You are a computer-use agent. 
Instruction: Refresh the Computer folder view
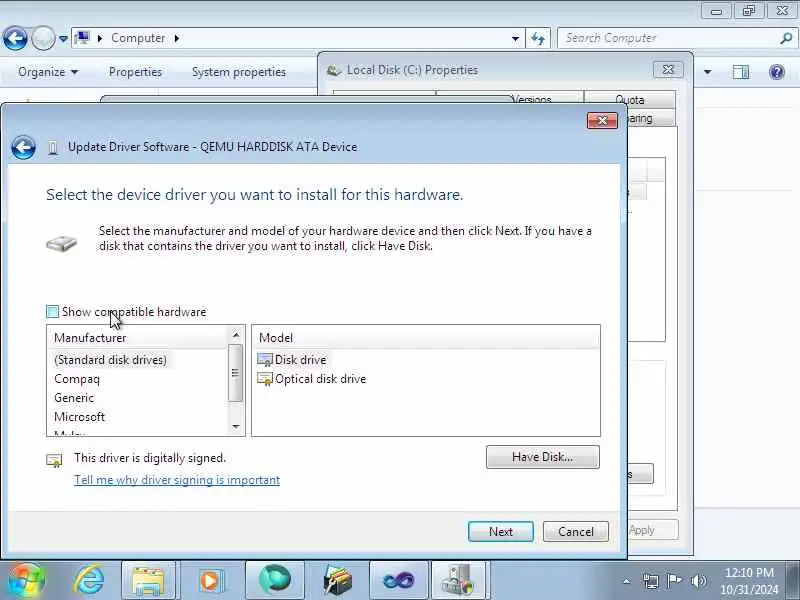(x=538, y=38)
